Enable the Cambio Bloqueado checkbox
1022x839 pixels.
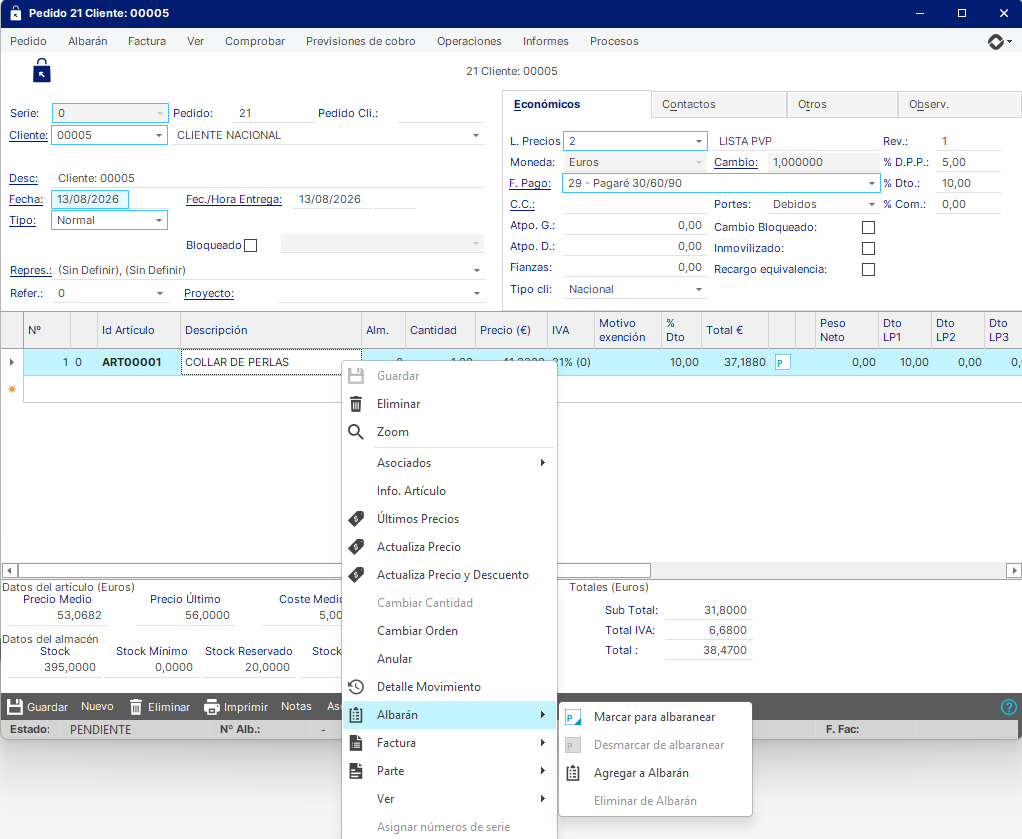pyautogui.click(x=868, y=228)
